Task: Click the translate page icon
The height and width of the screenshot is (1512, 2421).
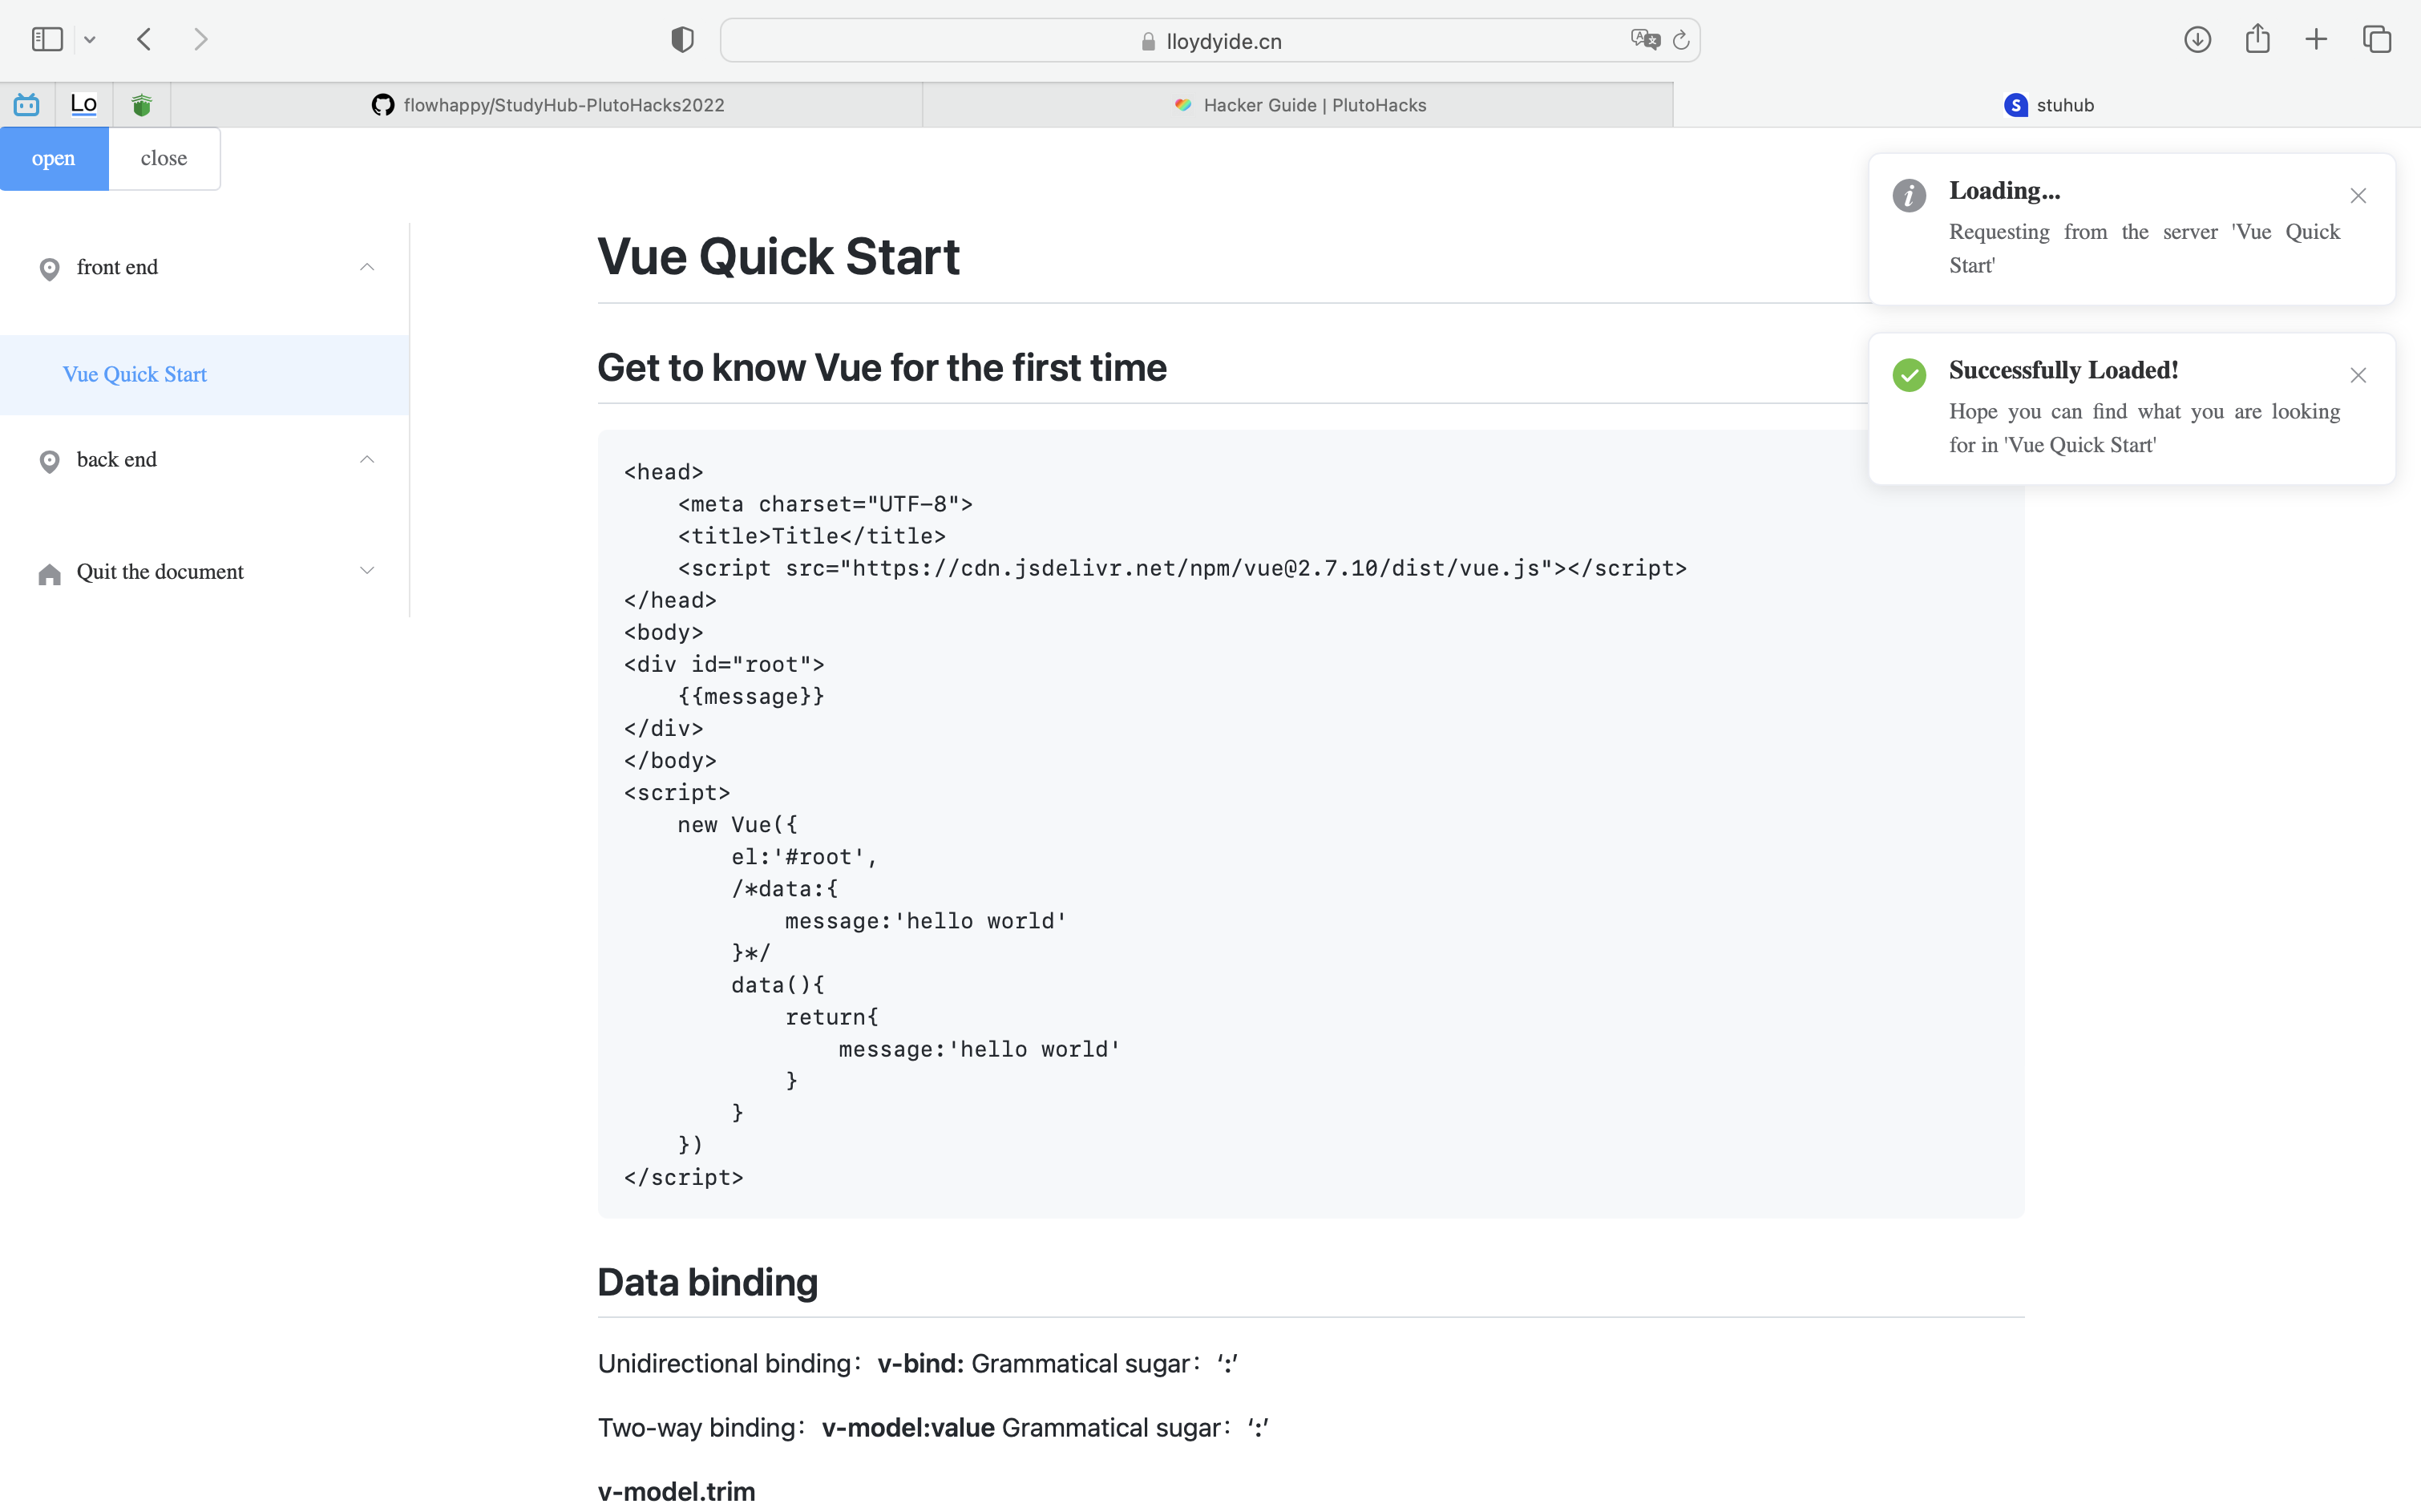Action: 1644,40
